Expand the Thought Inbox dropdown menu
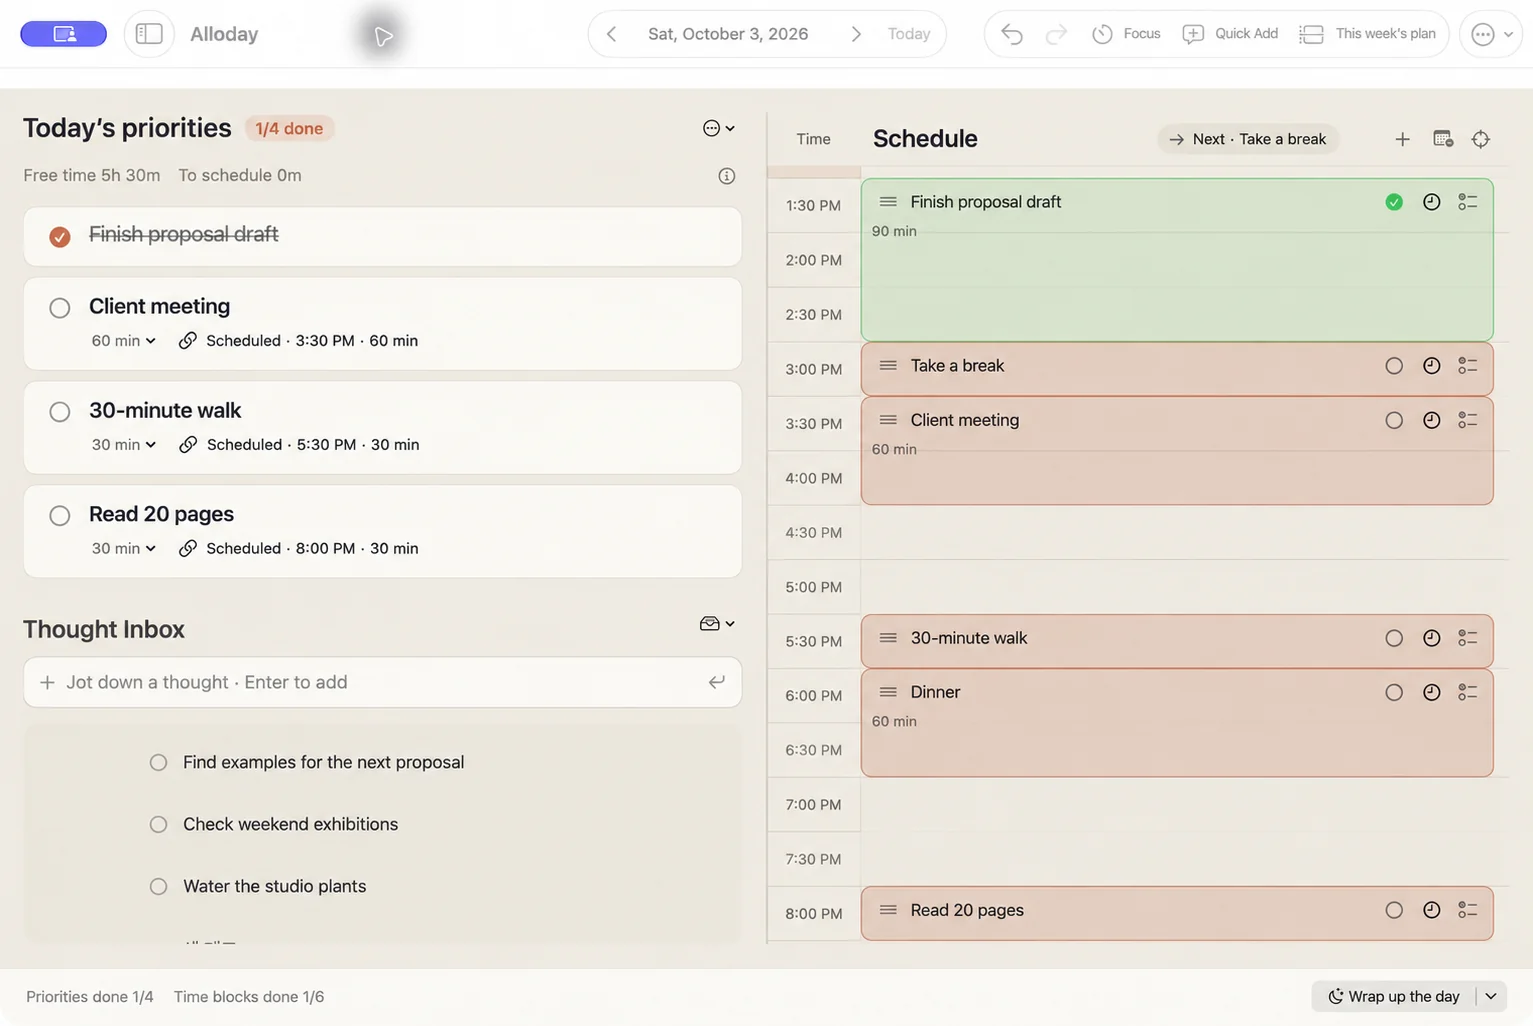 (x=717, y=624)
